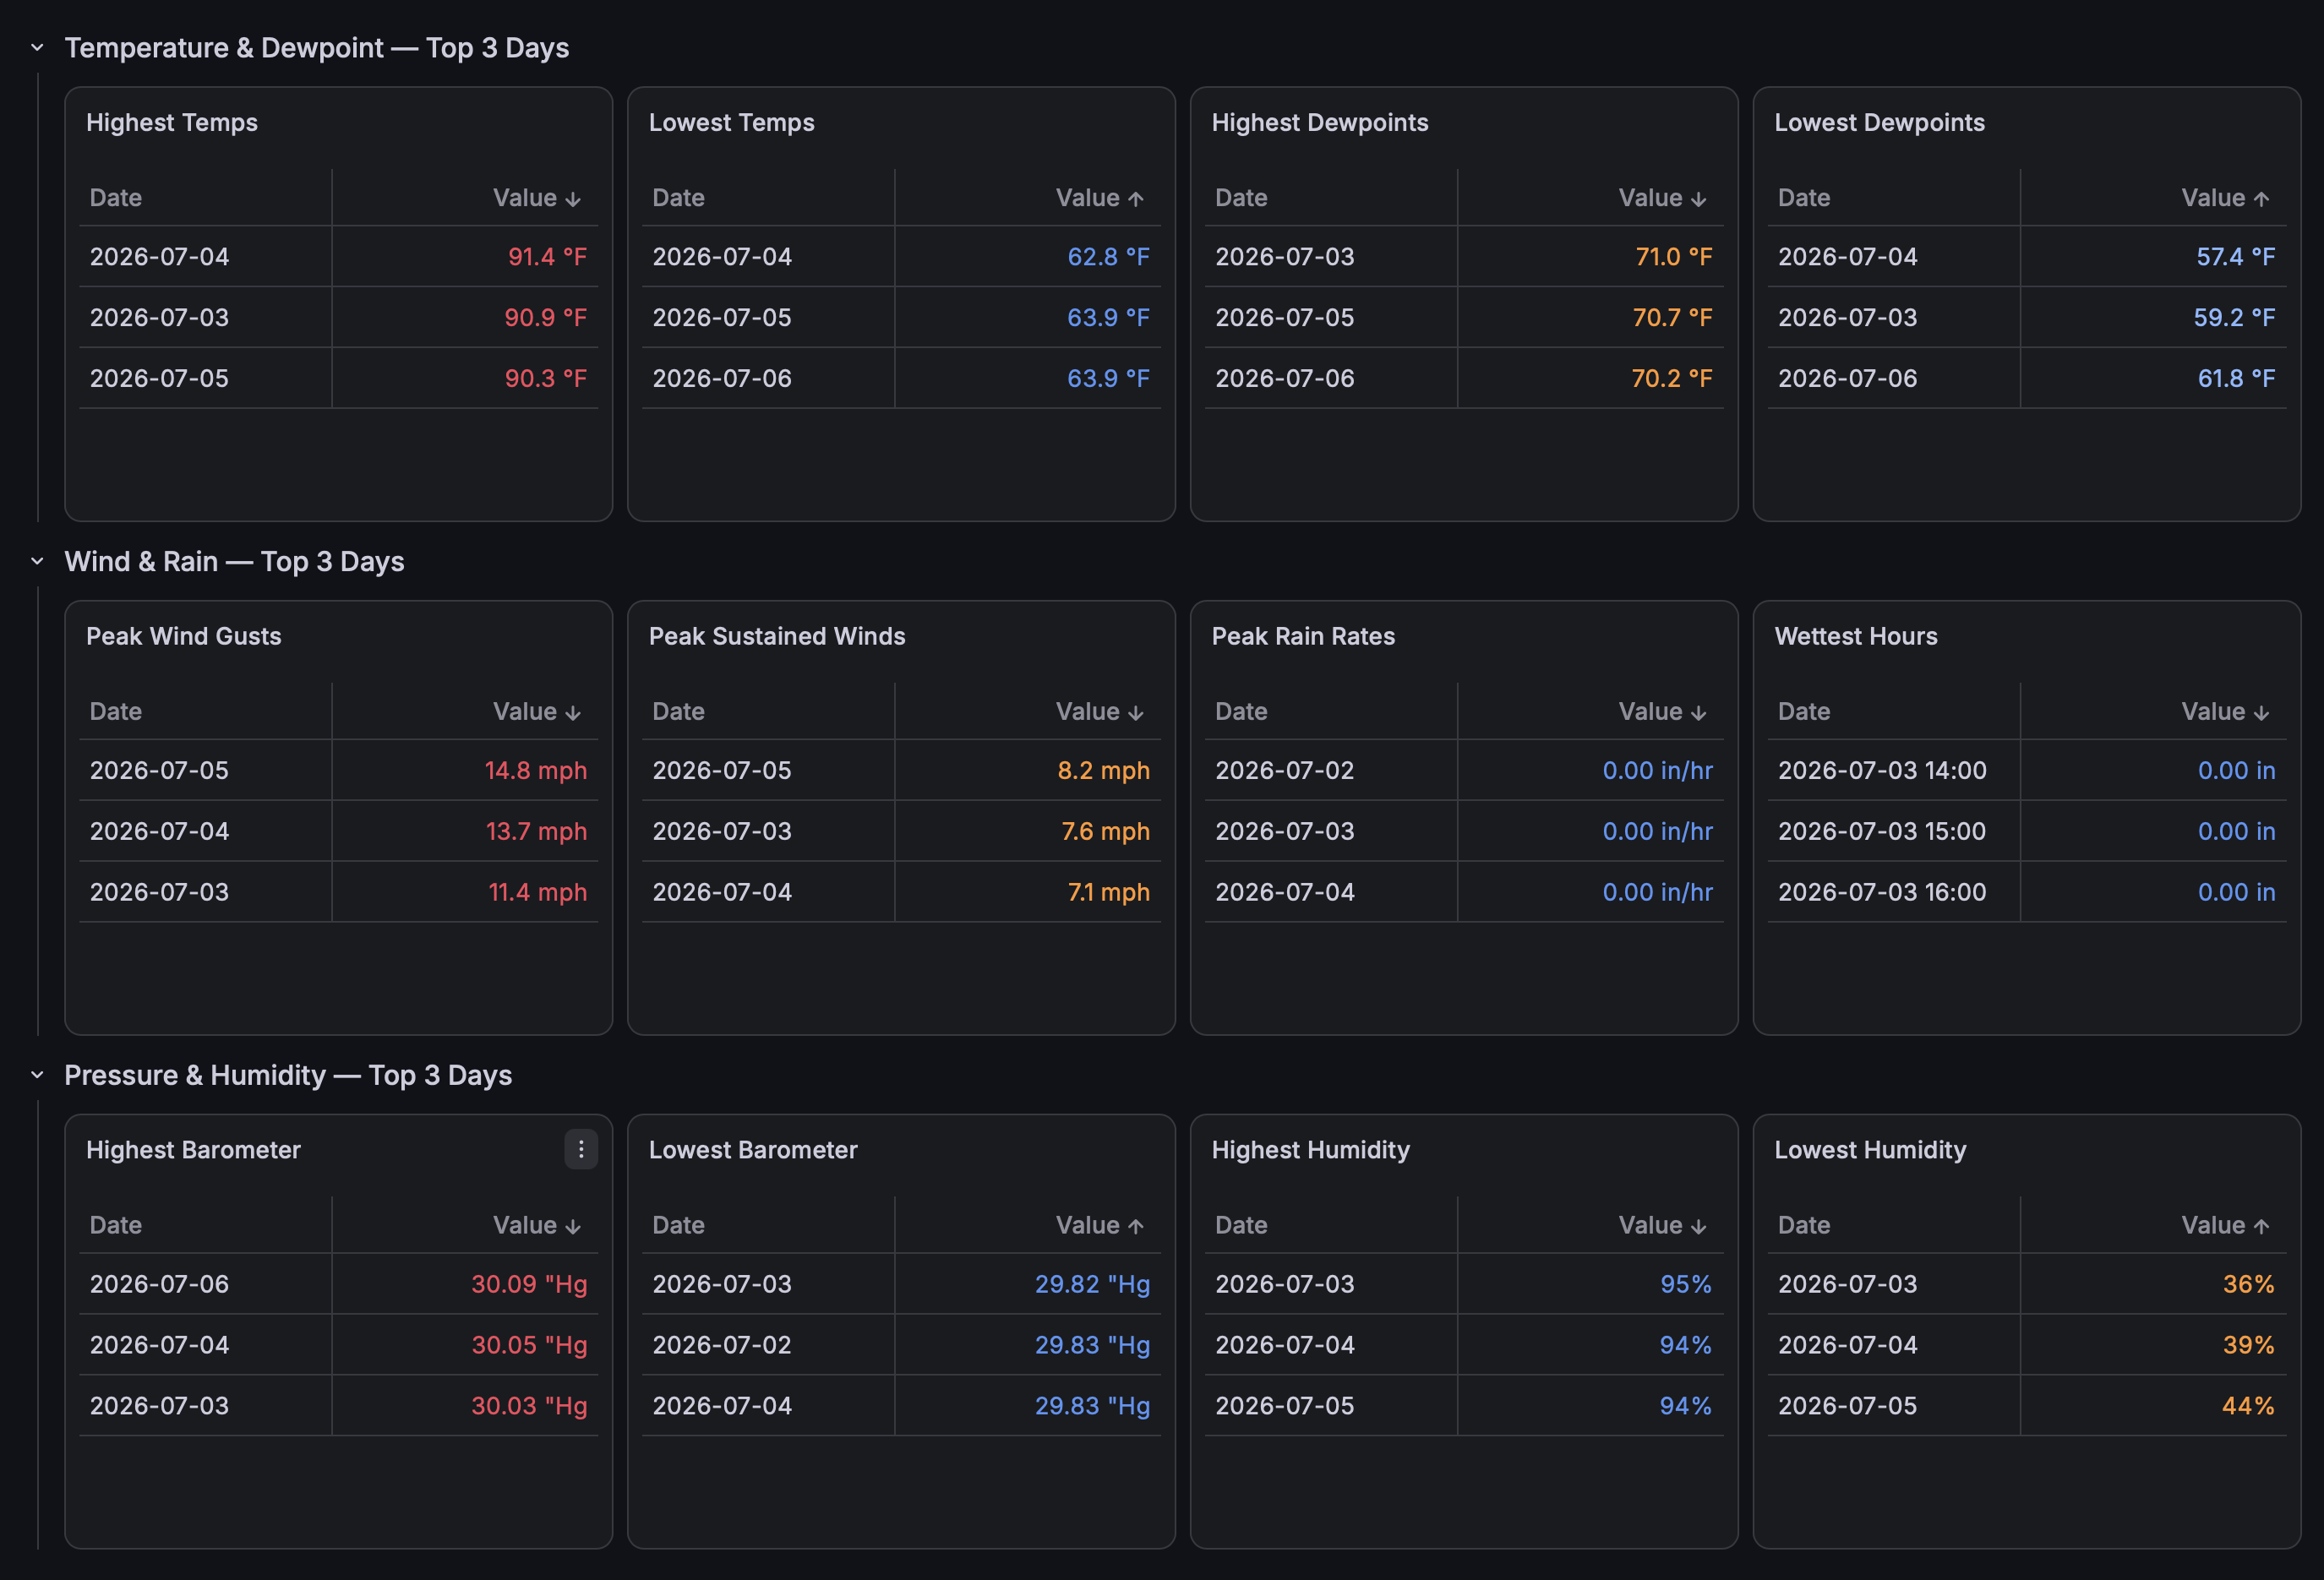Open the Lowest Humidity panel title
2324x1580 pixels.
click(1870, 1150)
